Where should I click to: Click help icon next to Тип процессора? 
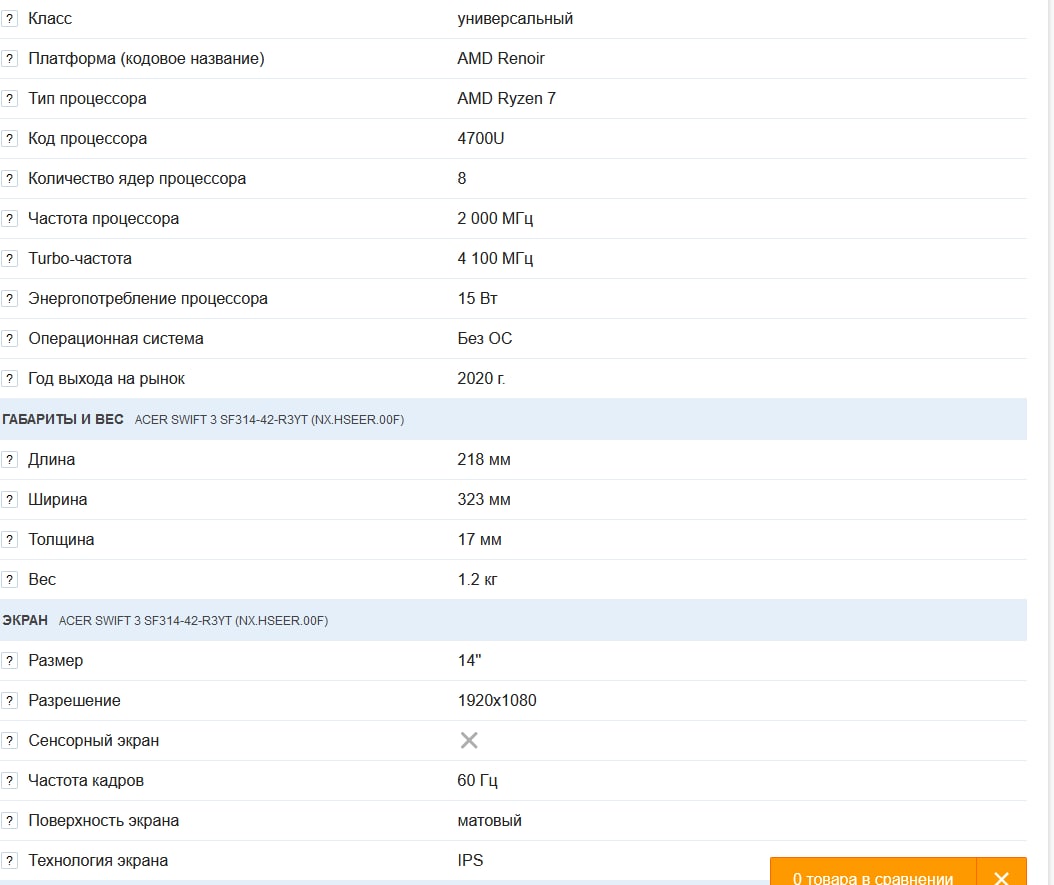click(x=9, y=99)
